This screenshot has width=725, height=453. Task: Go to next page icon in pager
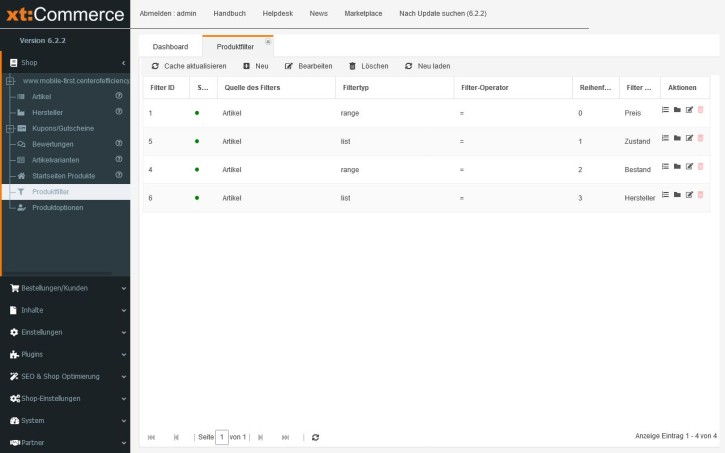click(260, 437)
